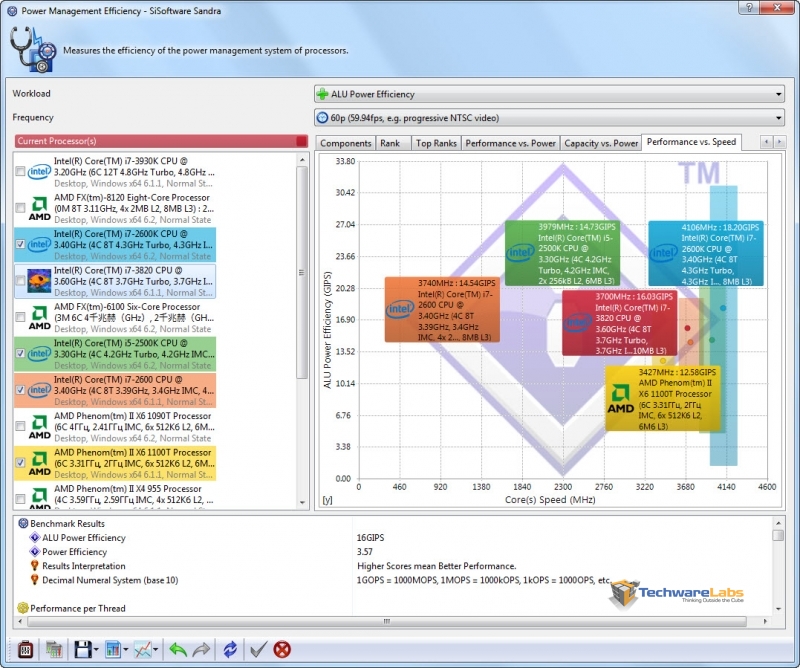Viewport: 800px width, 668px height.
Task: Check the AMD FX-8120 processor checkbox
Action: pos(20,208)
